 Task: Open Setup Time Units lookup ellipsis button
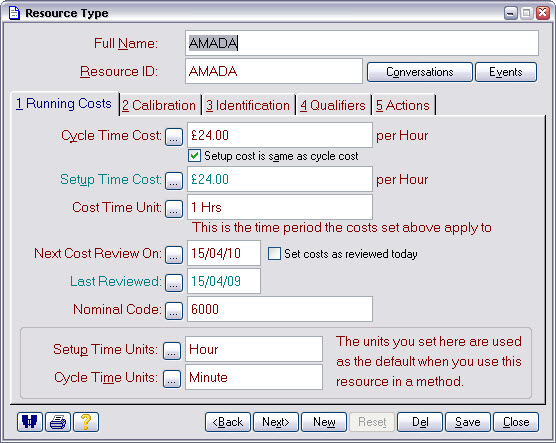coord(172,351)
